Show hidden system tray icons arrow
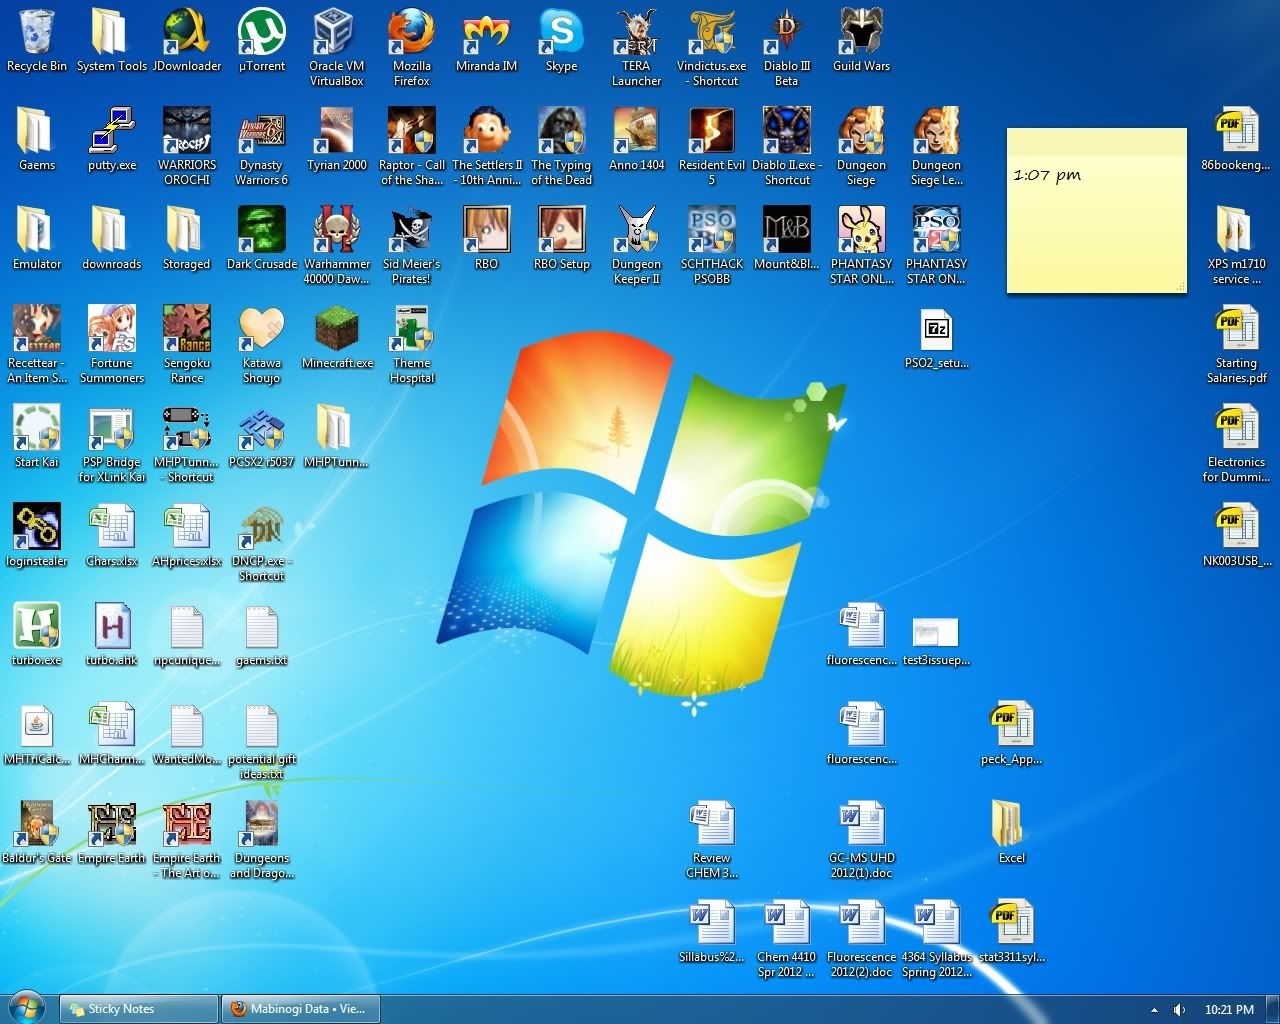 click(1153, 1010)
